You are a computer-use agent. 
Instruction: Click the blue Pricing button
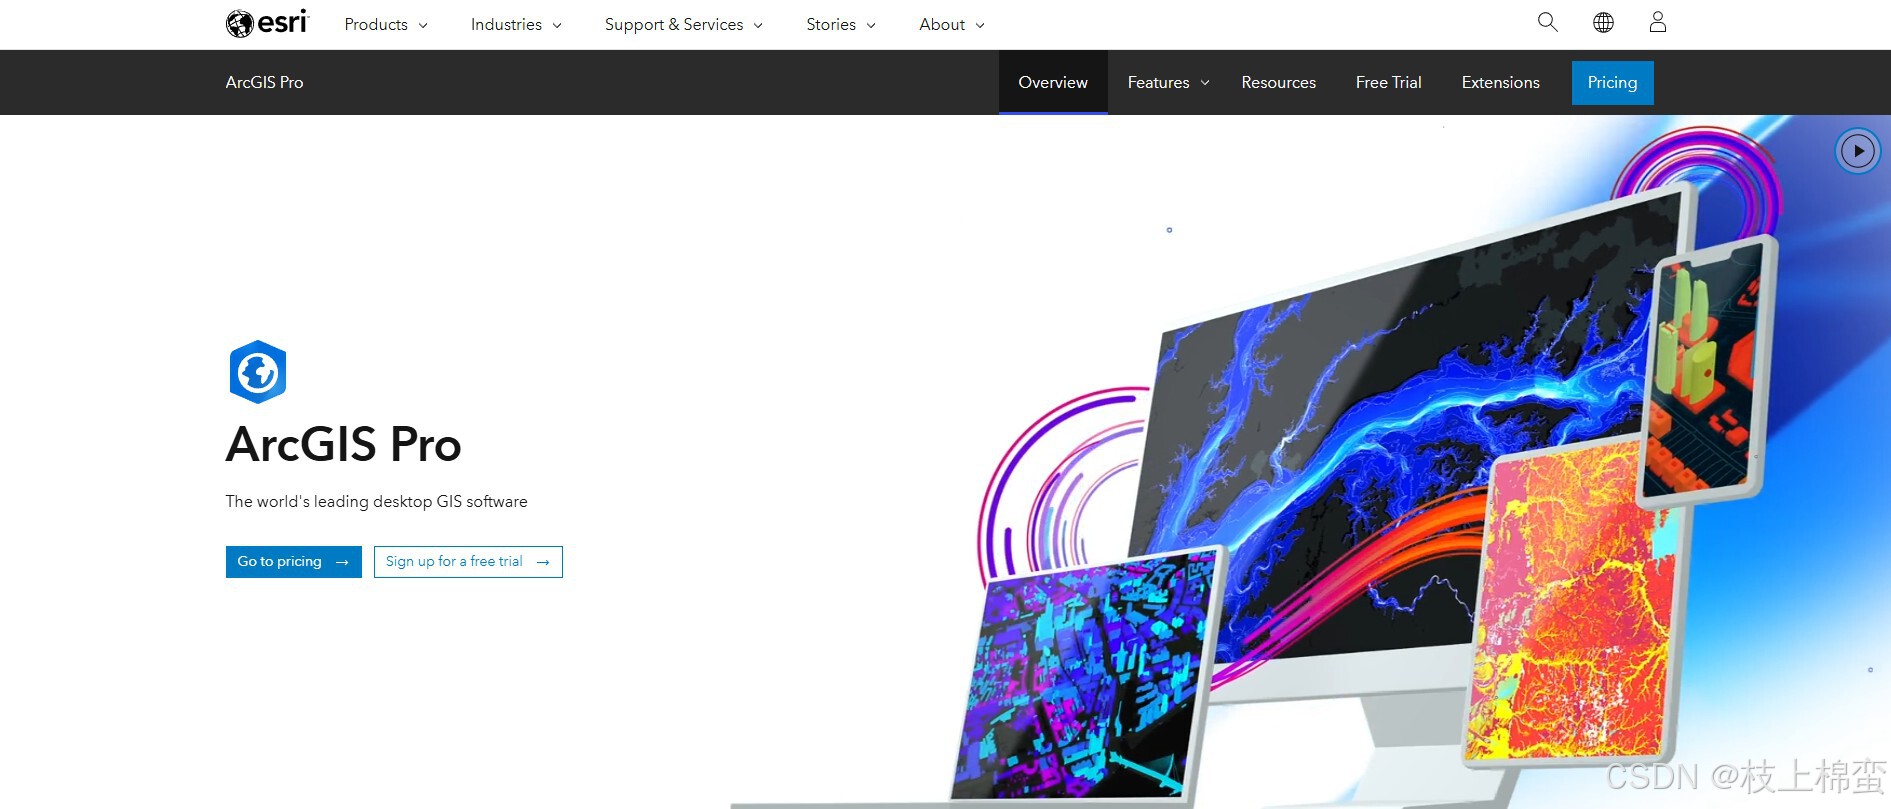pyautogui.click(x=1612, y=82)
